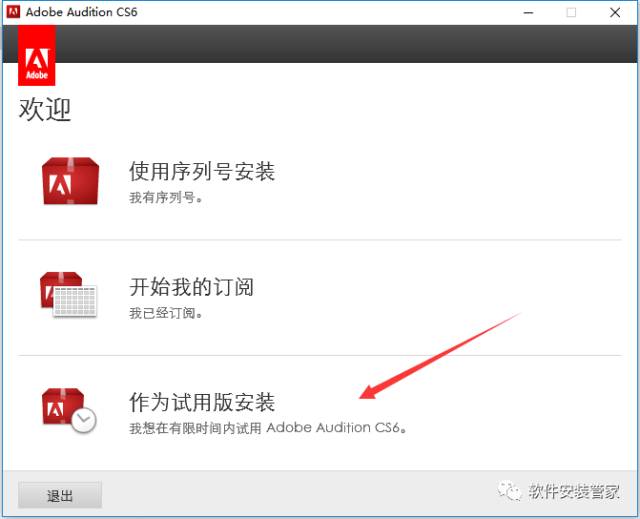This screenshot has height=519, width=640.
Task: Click the red serial number install box icon
Action: coord(70,181)
